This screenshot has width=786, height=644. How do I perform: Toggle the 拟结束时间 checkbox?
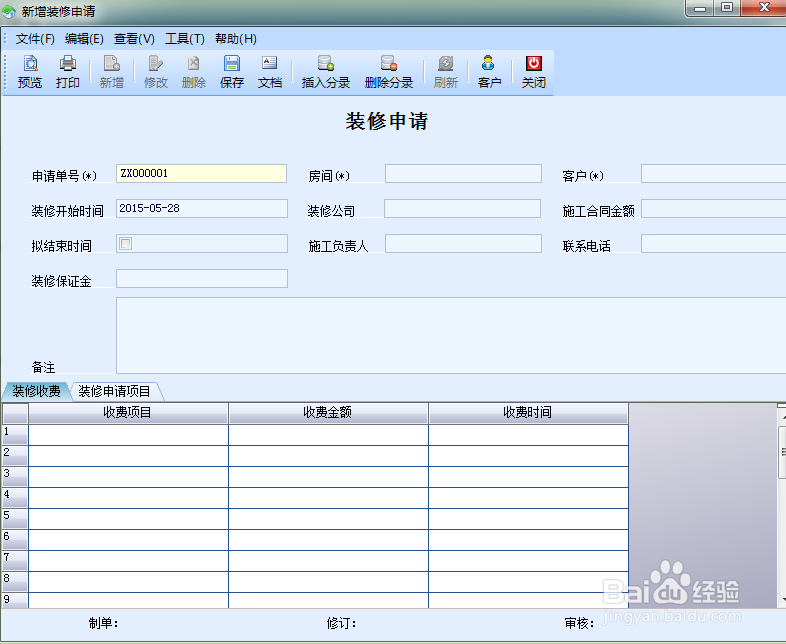pyautogui.click(x=125, y=244)
